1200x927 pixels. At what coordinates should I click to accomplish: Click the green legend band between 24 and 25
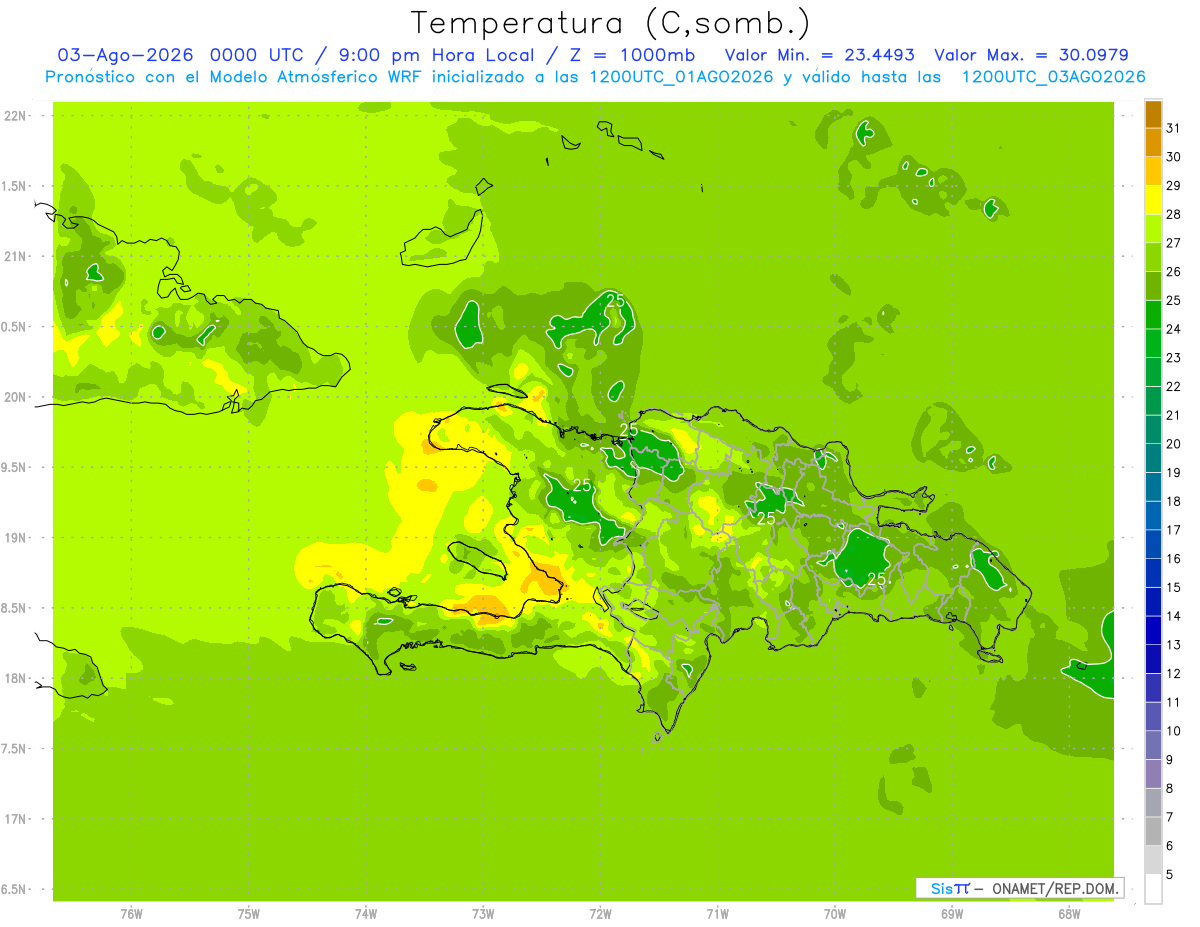(1153, 315)
